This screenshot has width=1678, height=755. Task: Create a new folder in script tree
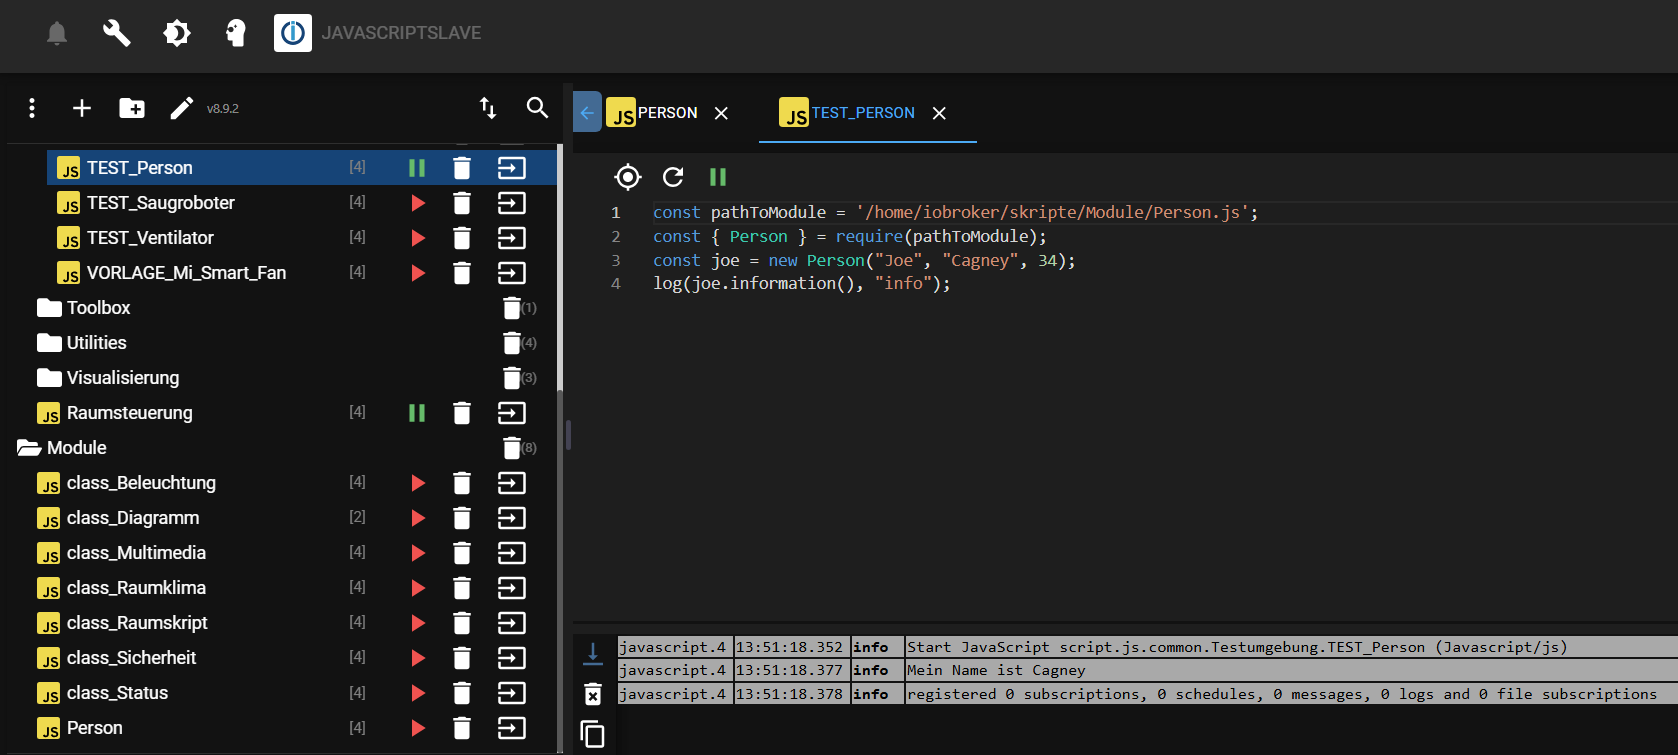click(x=132, y=108)
